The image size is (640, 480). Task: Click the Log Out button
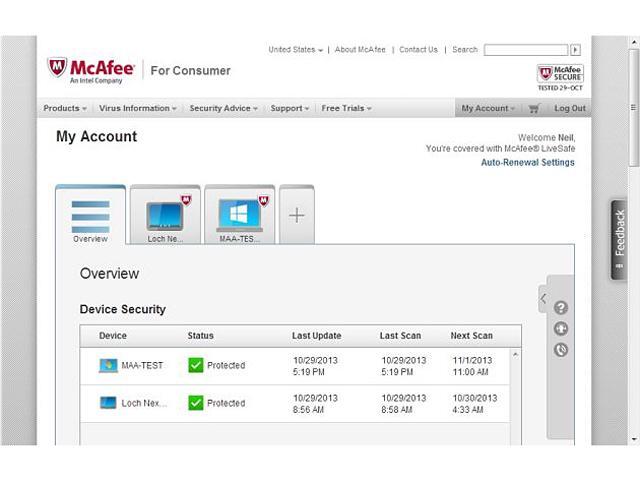[570, 108]
